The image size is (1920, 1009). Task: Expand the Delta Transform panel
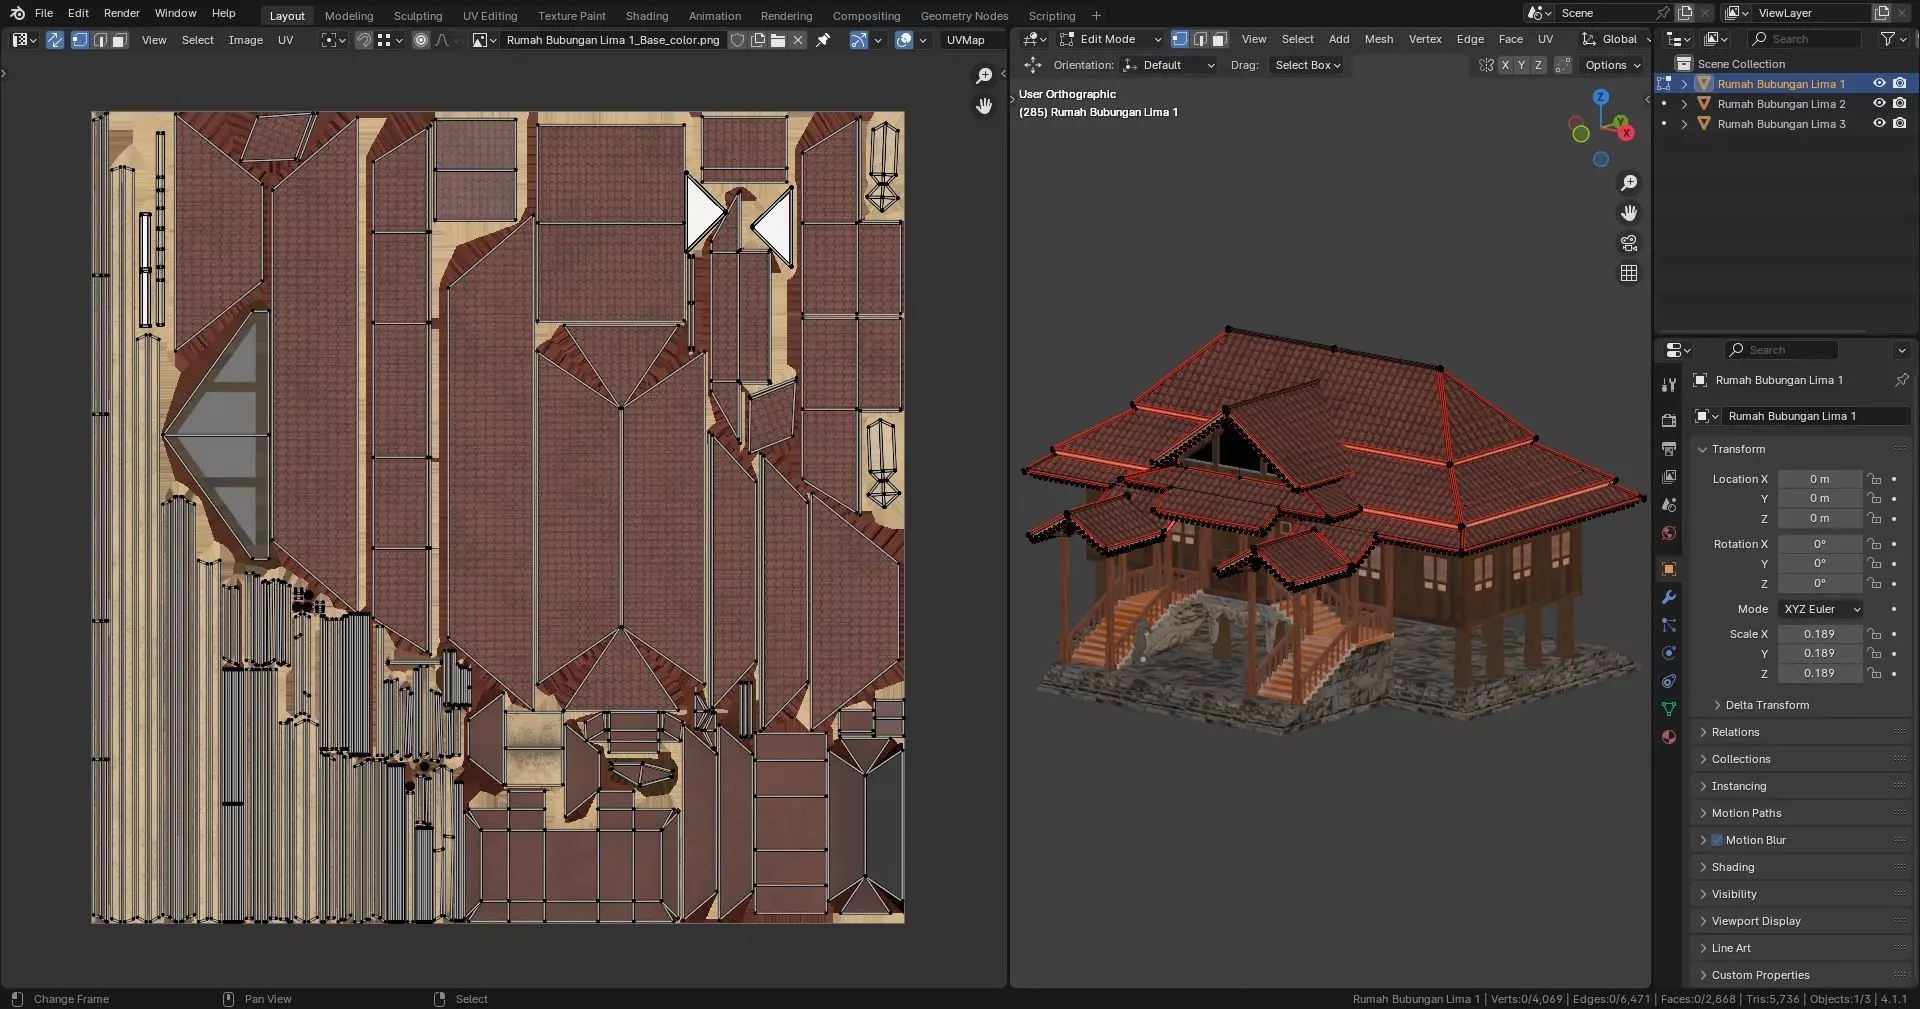tap(1767, 705)
